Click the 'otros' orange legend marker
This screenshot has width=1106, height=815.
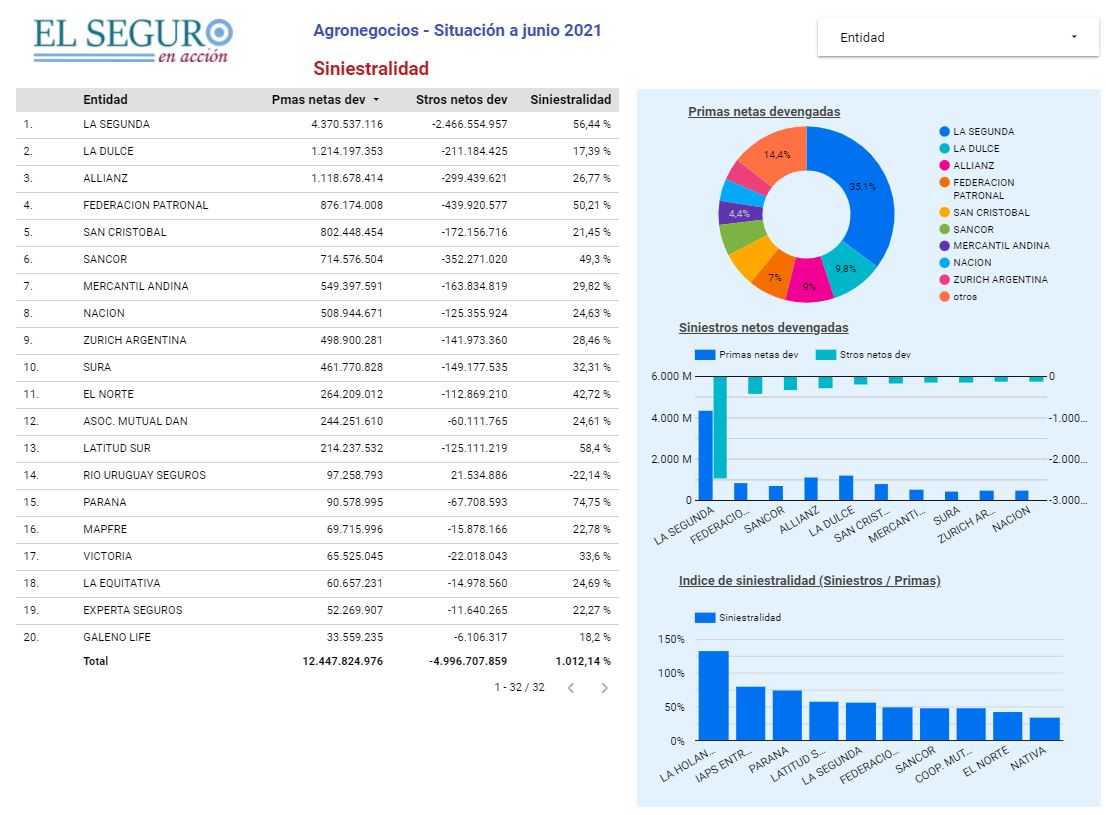click(944, 297)
